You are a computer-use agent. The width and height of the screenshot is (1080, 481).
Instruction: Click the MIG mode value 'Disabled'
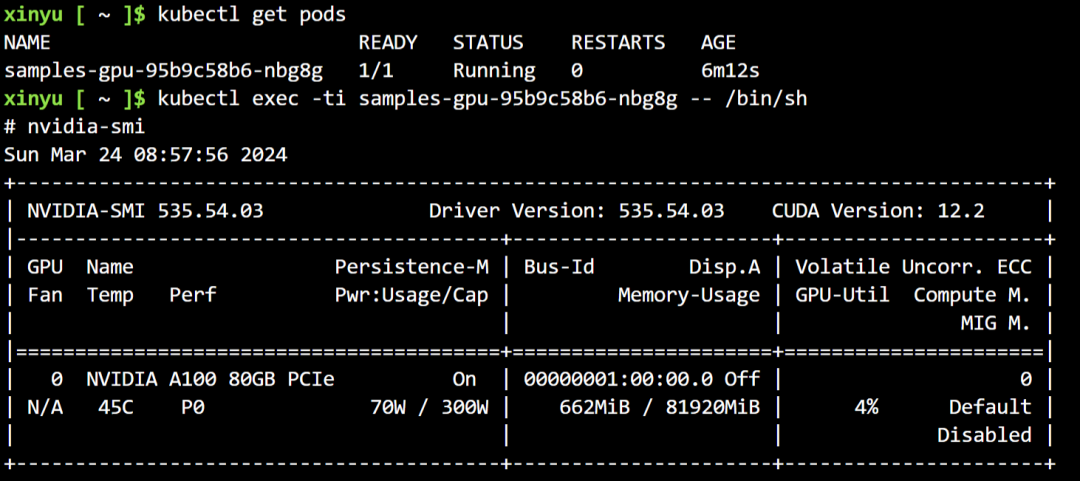tap(984, 435)
